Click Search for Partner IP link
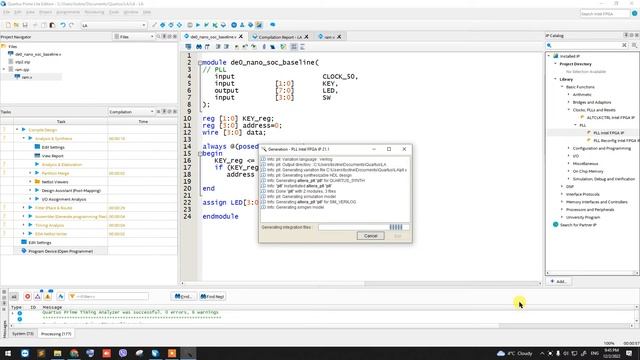 pos(578,225)
